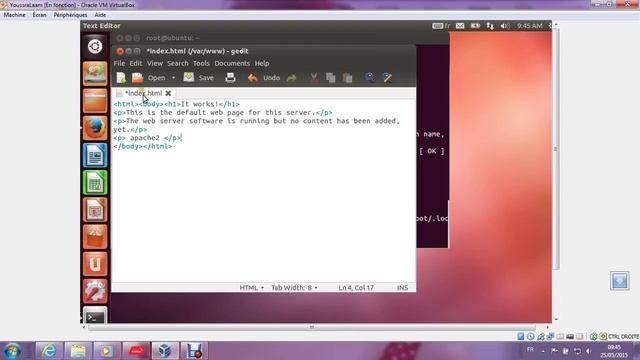Open sound volume indicator in Ubuntu panel

point(504,26)
